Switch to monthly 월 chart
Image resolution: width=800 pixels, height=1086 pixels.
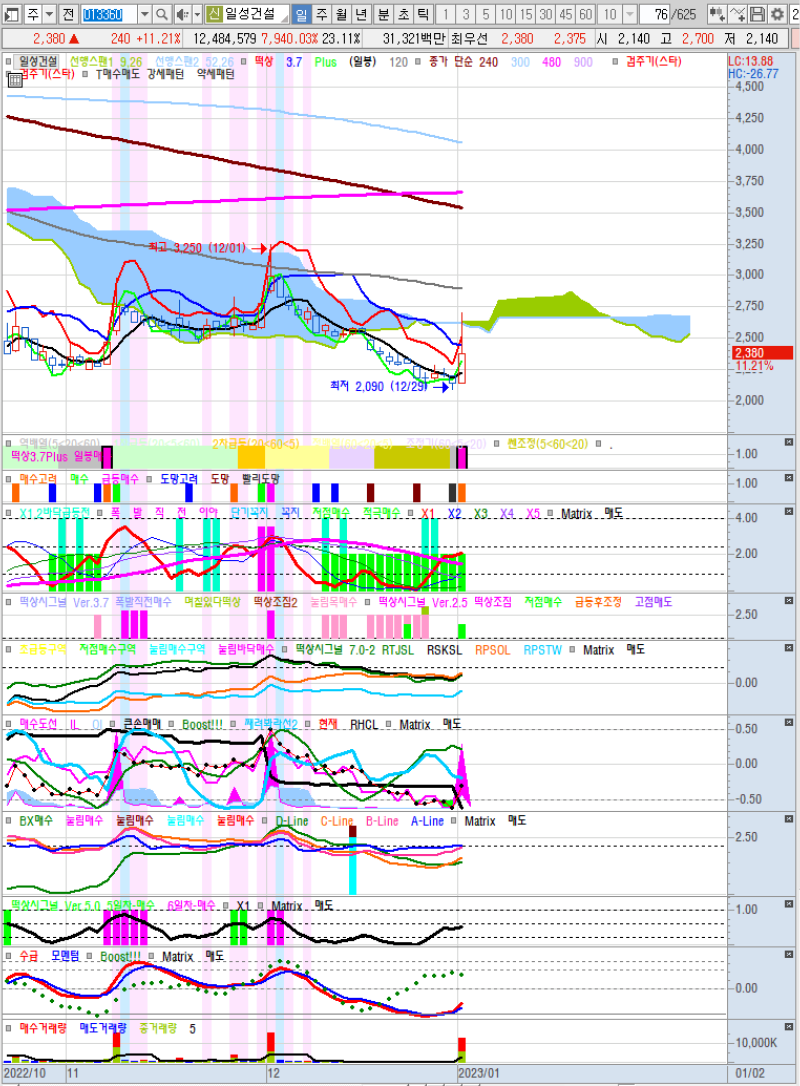tap(341, 14)
